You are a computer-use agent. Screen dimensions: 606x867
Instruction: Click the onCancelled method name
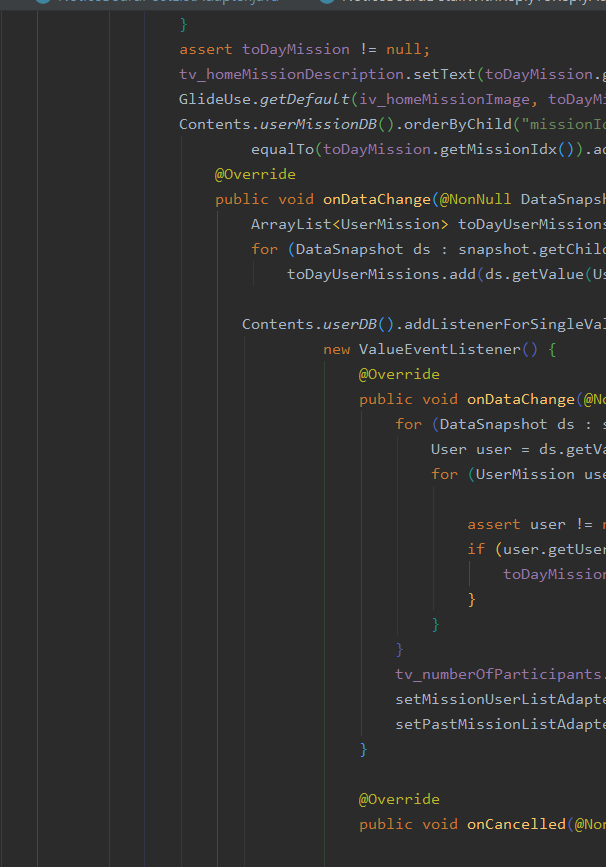516,824
